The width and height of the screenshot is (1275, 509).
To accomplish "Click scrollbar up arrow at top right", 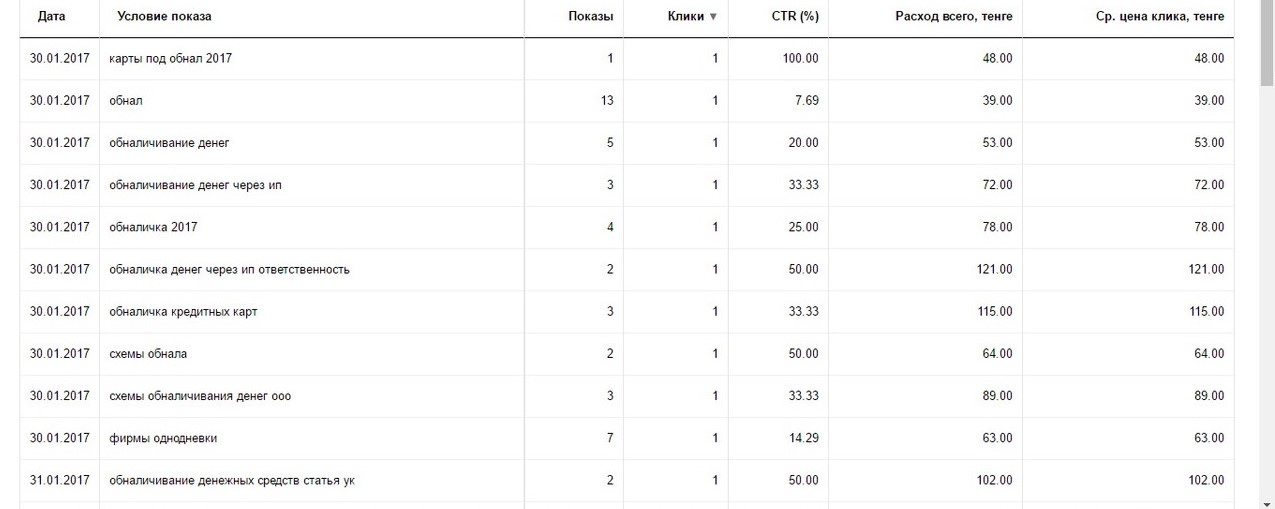I will click(1266, 6).
